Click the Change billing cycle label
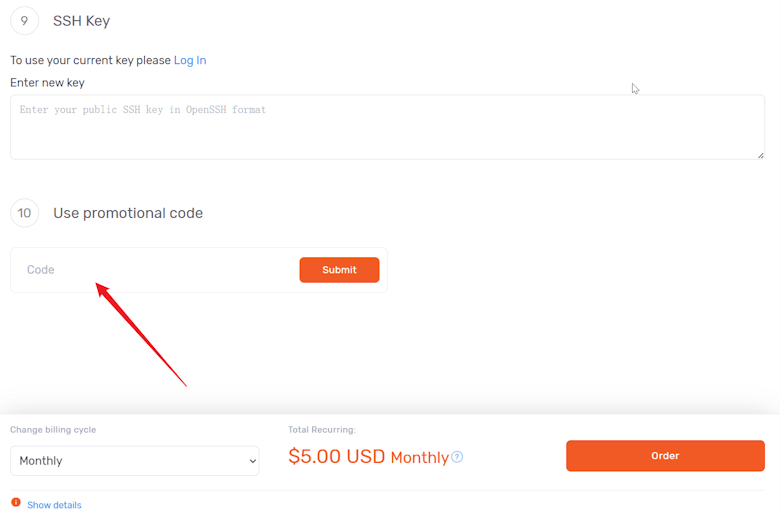780x517 pixels. point(53,430)
